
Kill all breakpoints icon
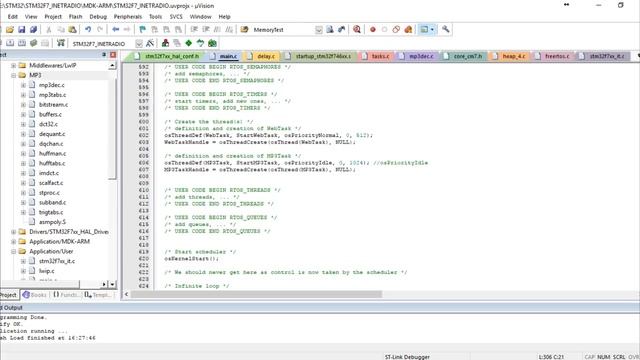point(408,29)
